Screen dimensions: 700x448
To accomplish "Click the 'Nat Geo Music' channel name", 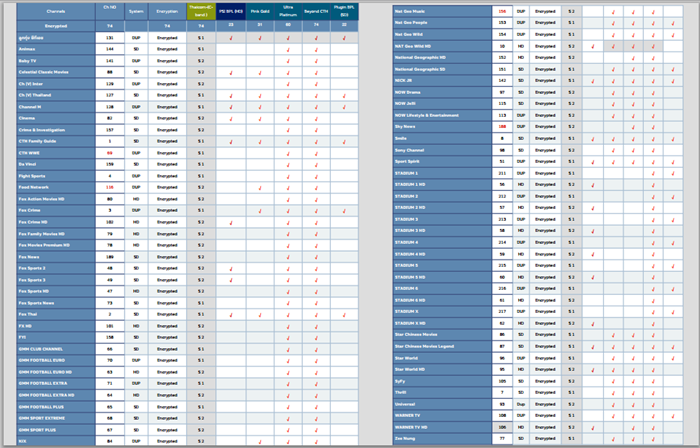I will pyautogui.click(x=442, y=11).
